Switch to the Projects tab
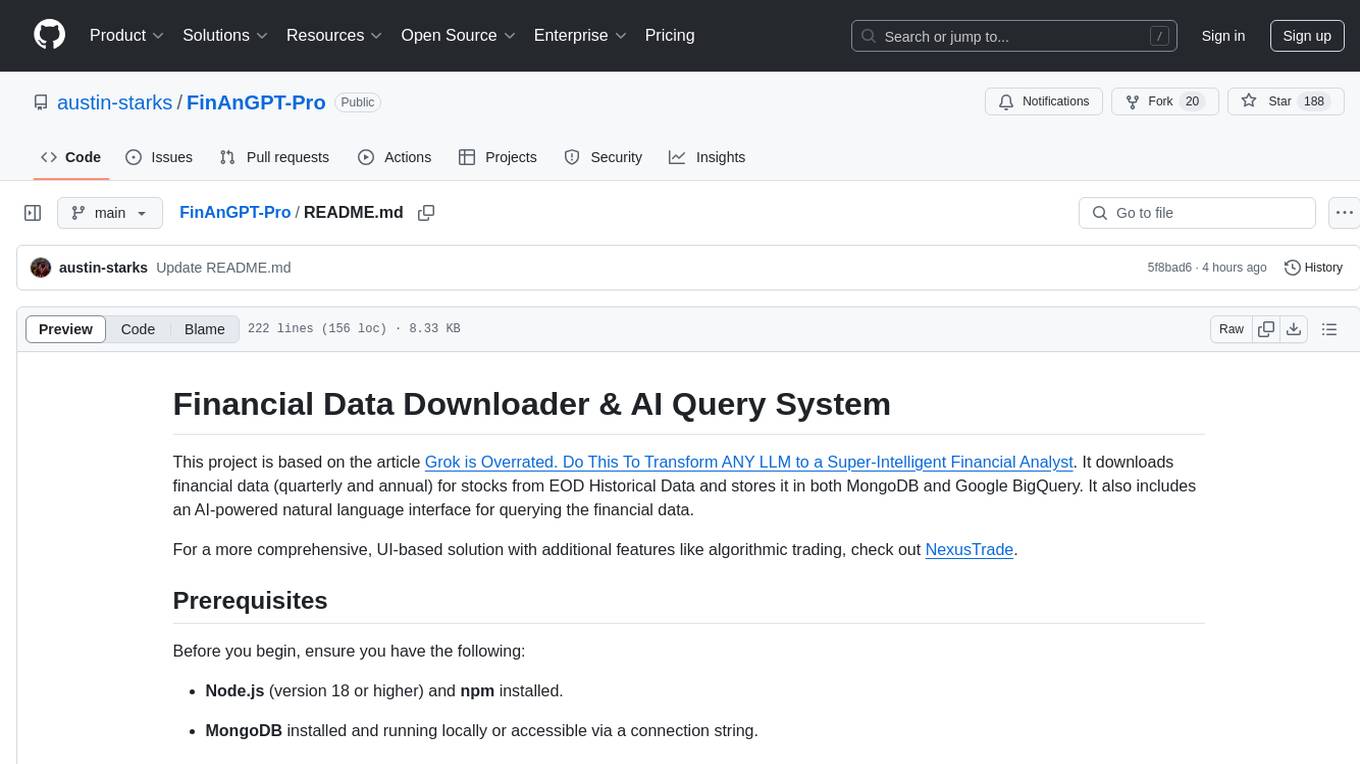Viewport: 1360px width, 764px height. pyautogui.click(x=498, y=157)
